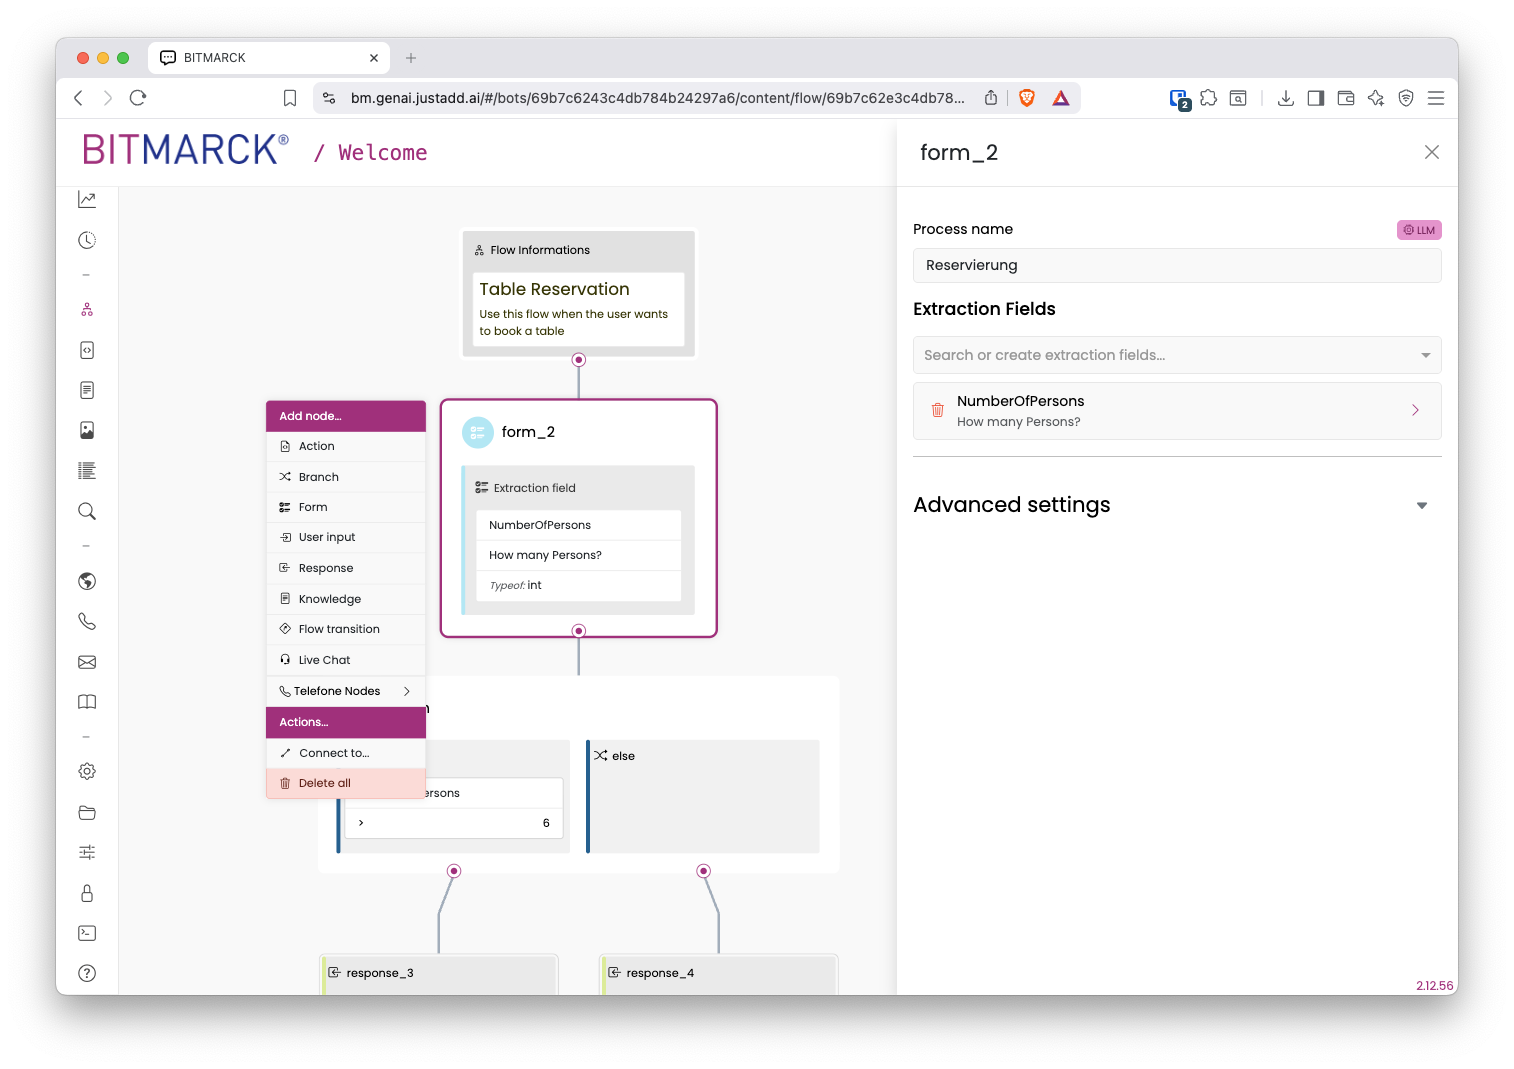Open the history clock icon in sidebar
Image resolution: width=1514 pixels, height=1069 pixels.
coord(87,240)
